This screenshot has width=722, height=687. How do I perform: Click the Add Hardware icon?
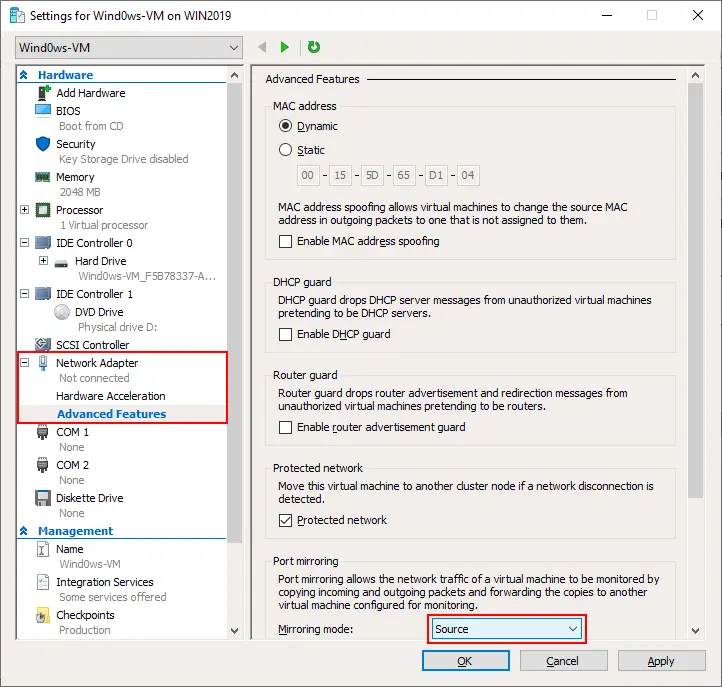[x=43, y=93]
